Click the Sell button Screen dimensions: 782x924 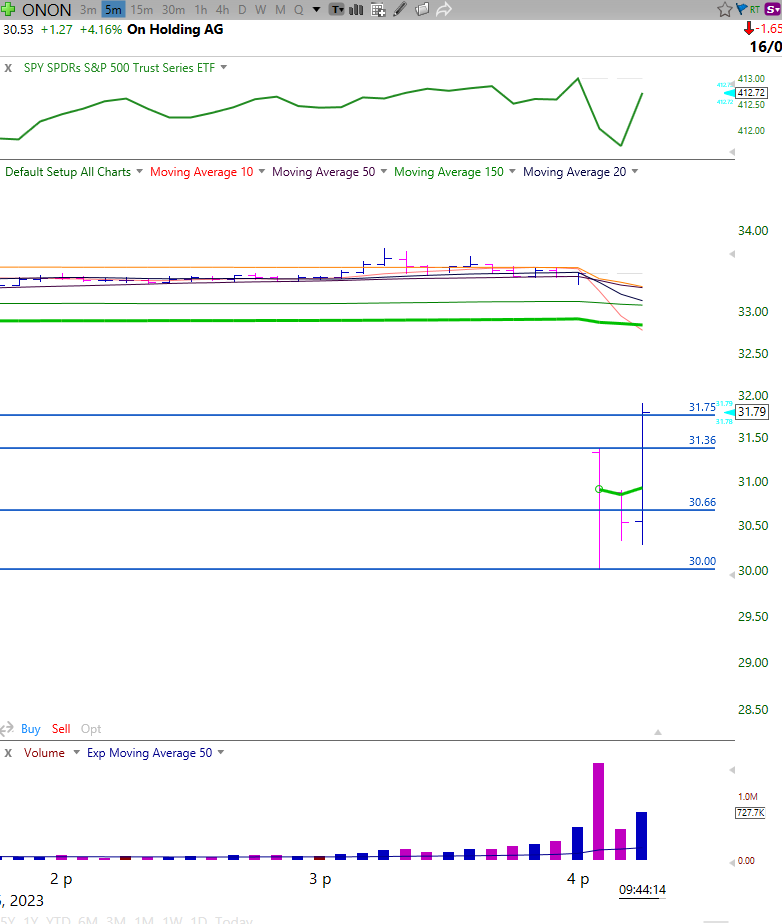click(x=61, y=729)
